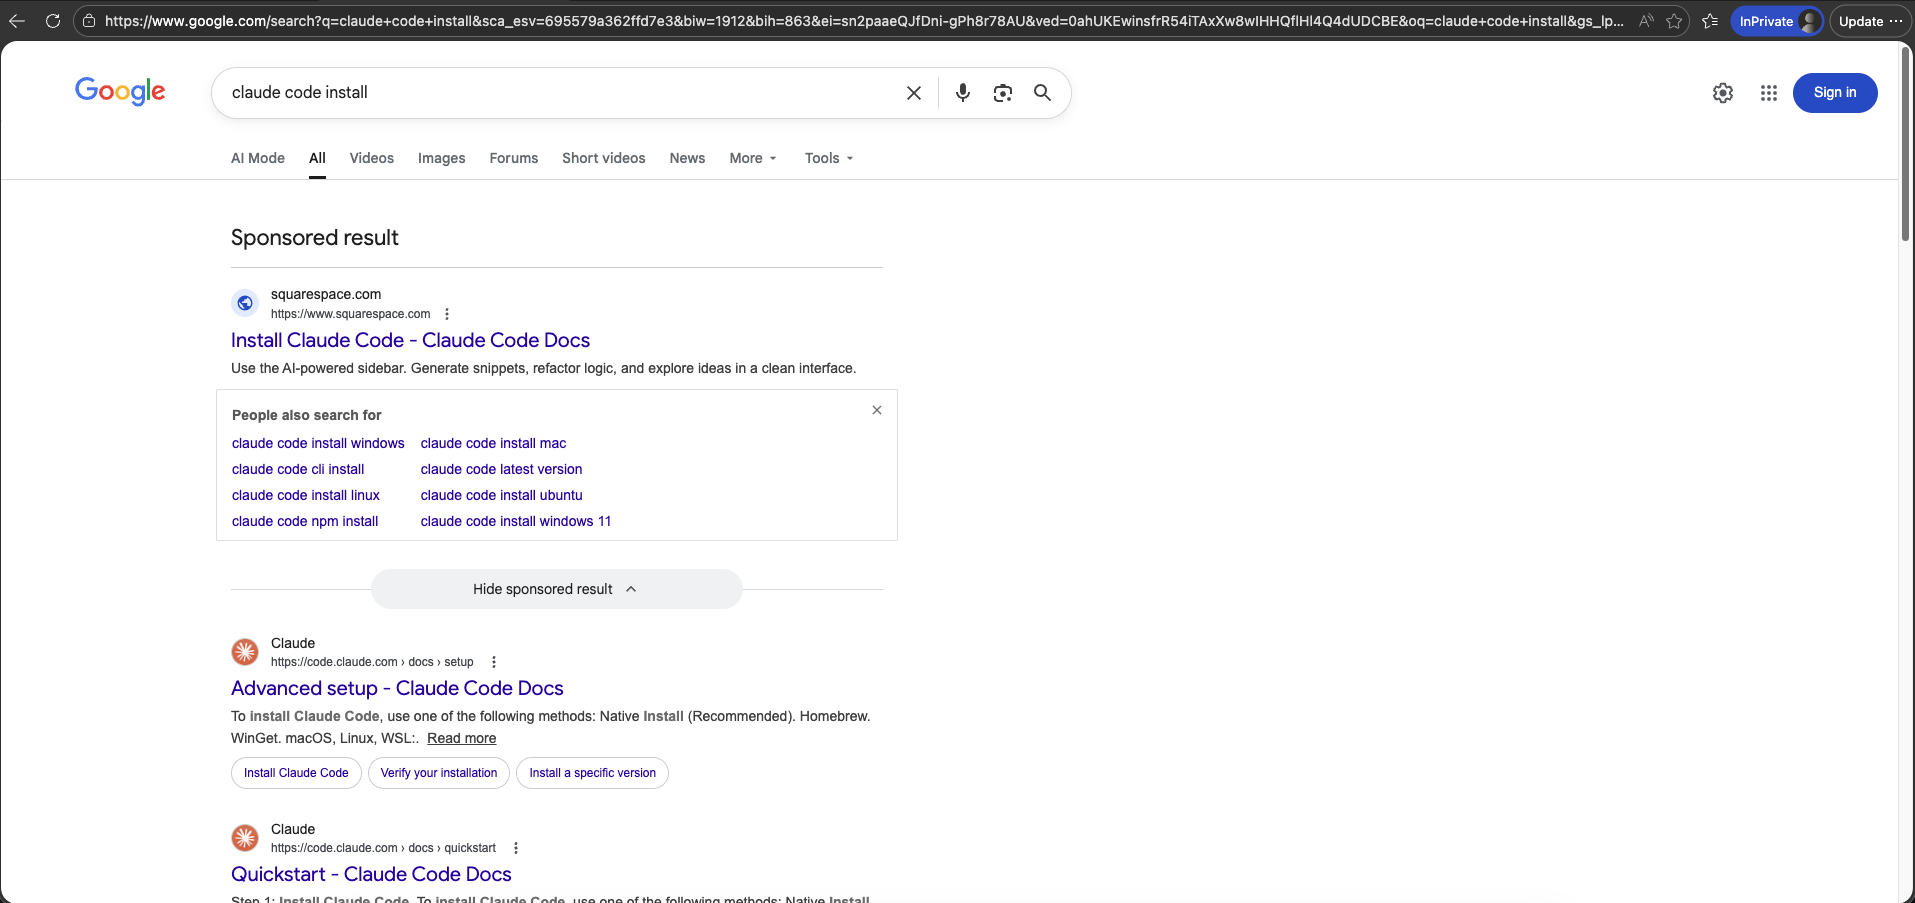Viewport: 1915px width, 903px height.
Task: Search for claude code install ubuntu
Action: 501,495
